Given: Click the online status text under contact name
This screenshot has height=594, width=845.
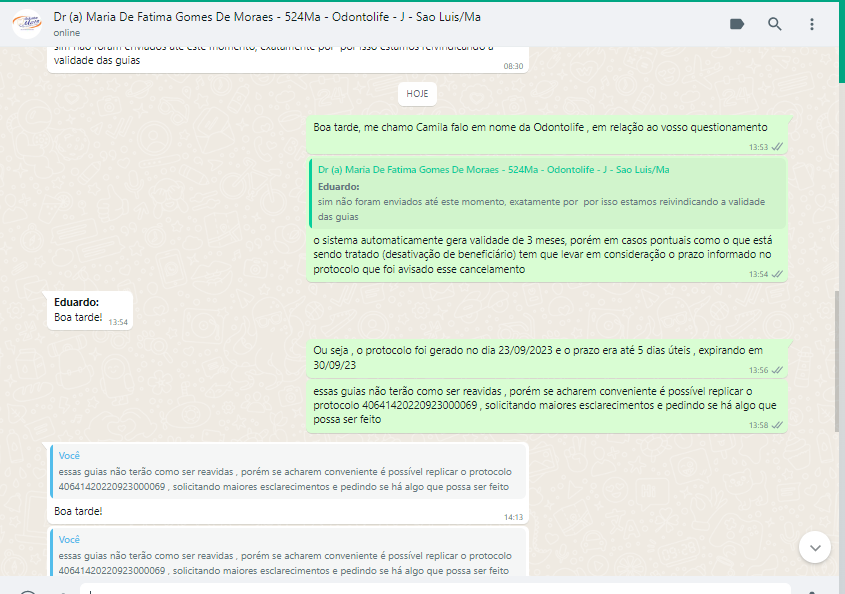Looking at the screenshot, I should (67, 33).
